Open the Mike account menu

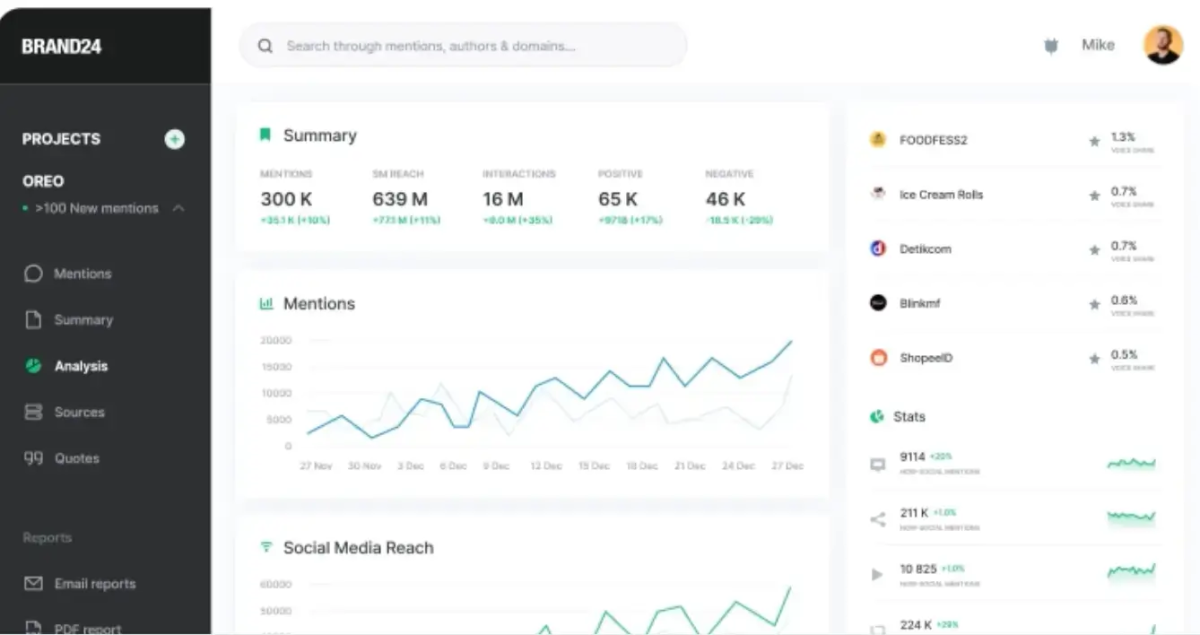click(1098, 45)
